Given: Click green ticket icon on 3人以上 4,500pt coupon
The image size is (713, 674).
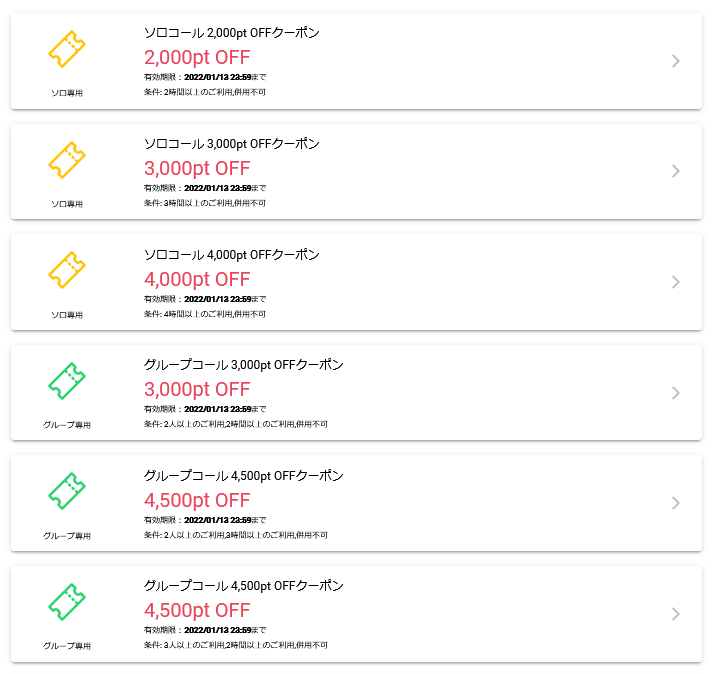Looking at the screenshot, I should (67, 602).
